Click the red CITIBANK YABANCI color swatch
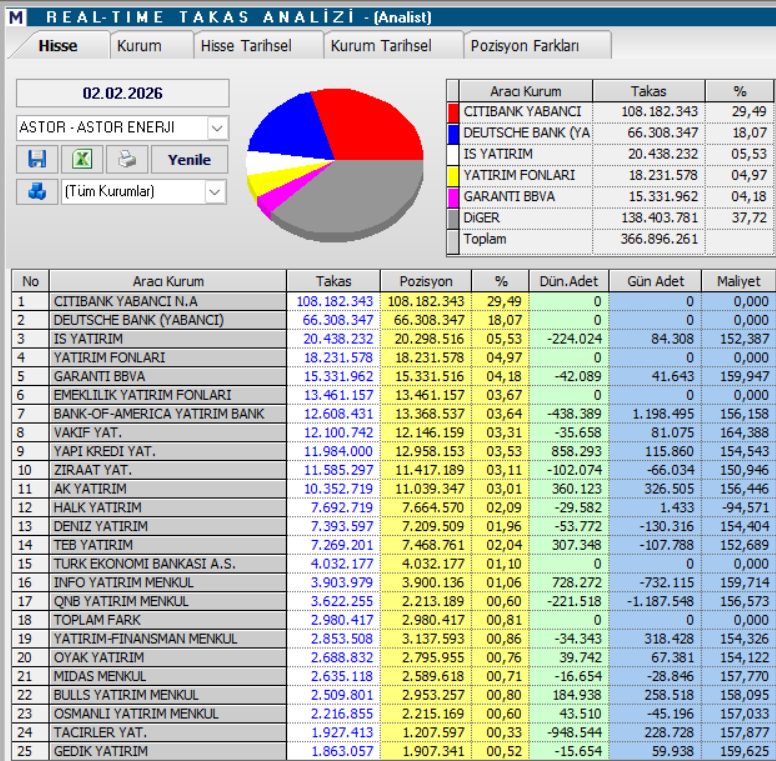Image resolution: width=776 pixels, height=761 pixels. tap(453, 112)
